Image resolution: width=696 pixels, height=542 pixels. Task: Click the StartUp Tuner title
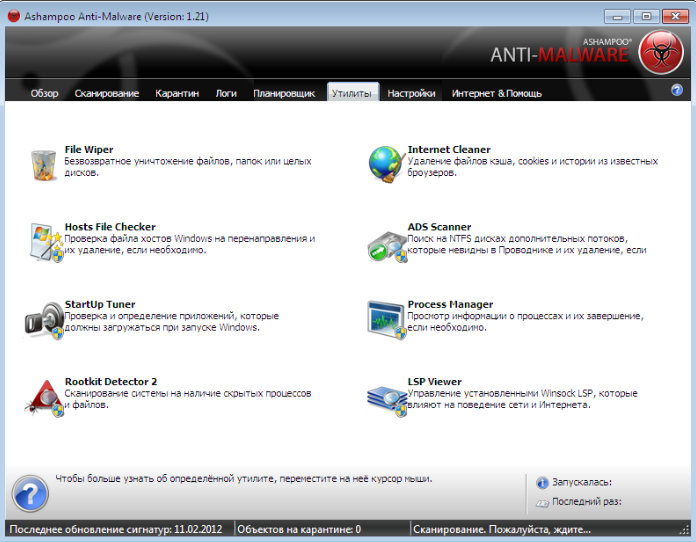click(x=100, y=305)
